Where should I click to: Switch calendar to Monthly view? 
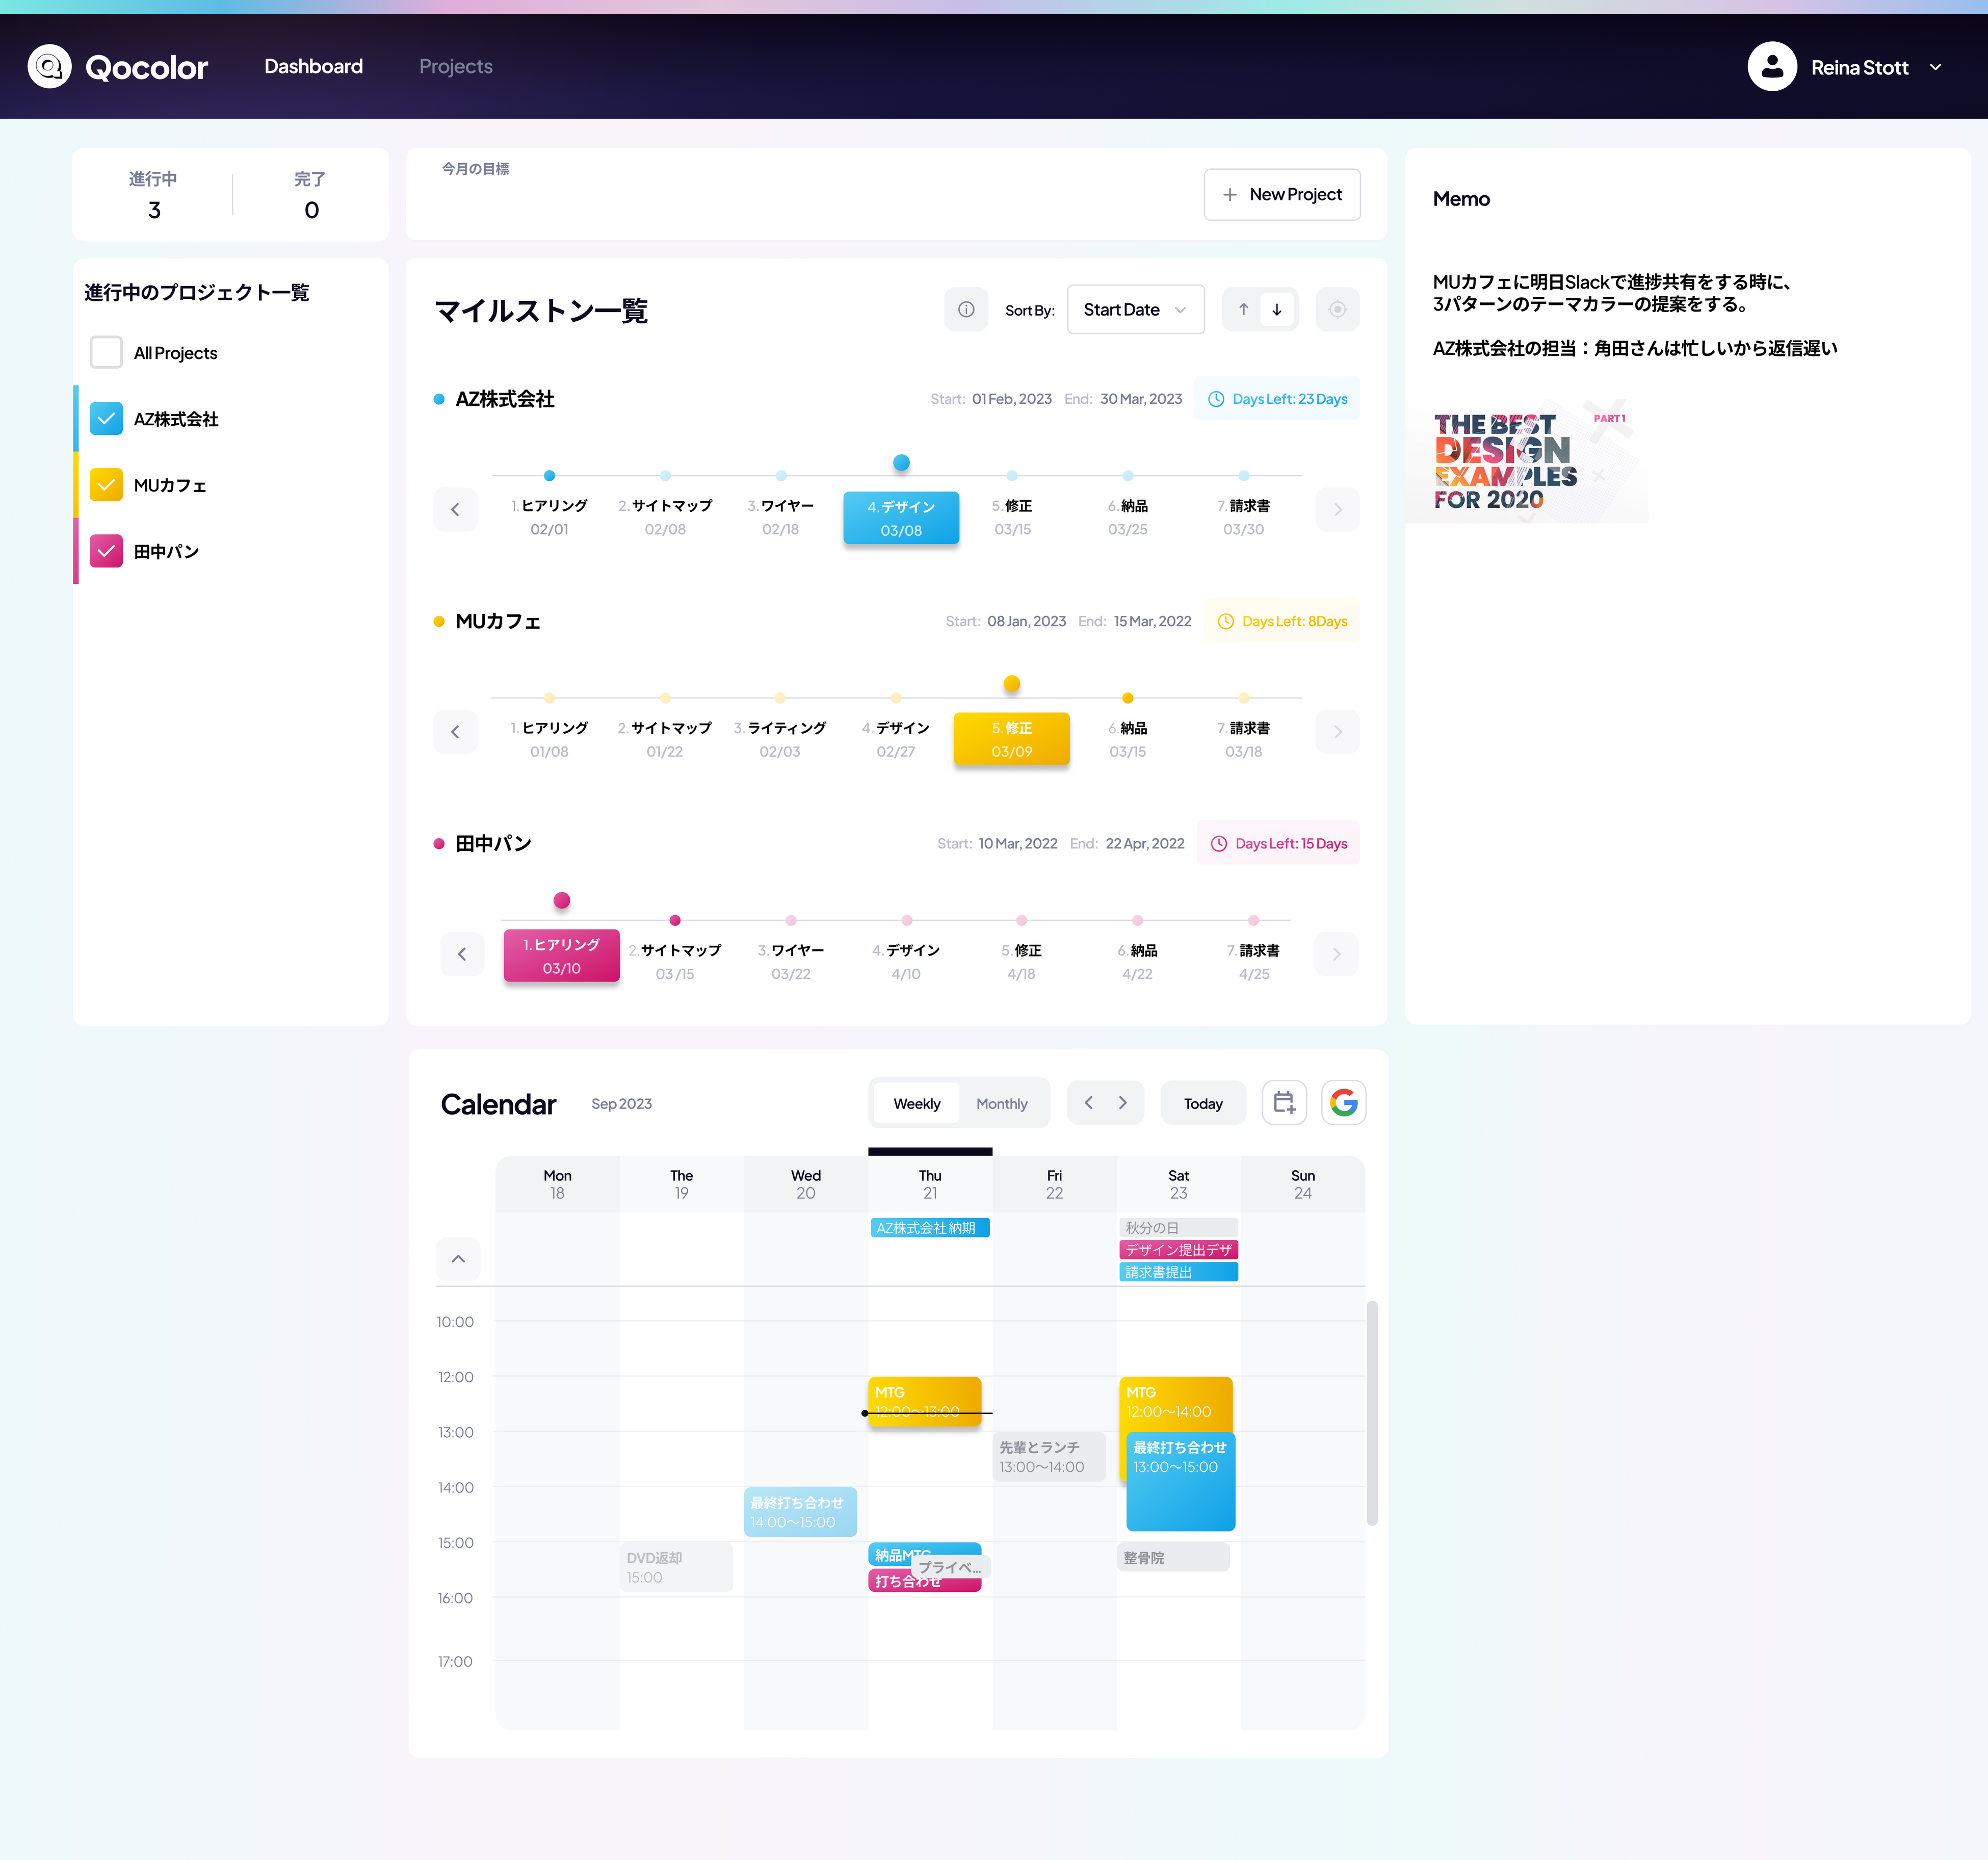[1001, 1104]
